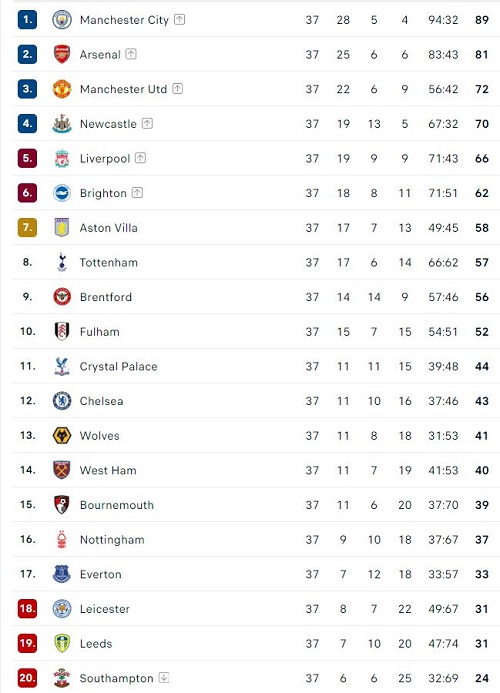Screen dimensions: 500x693
Task: Click the Tottenham cockerel logo
Action: coord(62,262)
